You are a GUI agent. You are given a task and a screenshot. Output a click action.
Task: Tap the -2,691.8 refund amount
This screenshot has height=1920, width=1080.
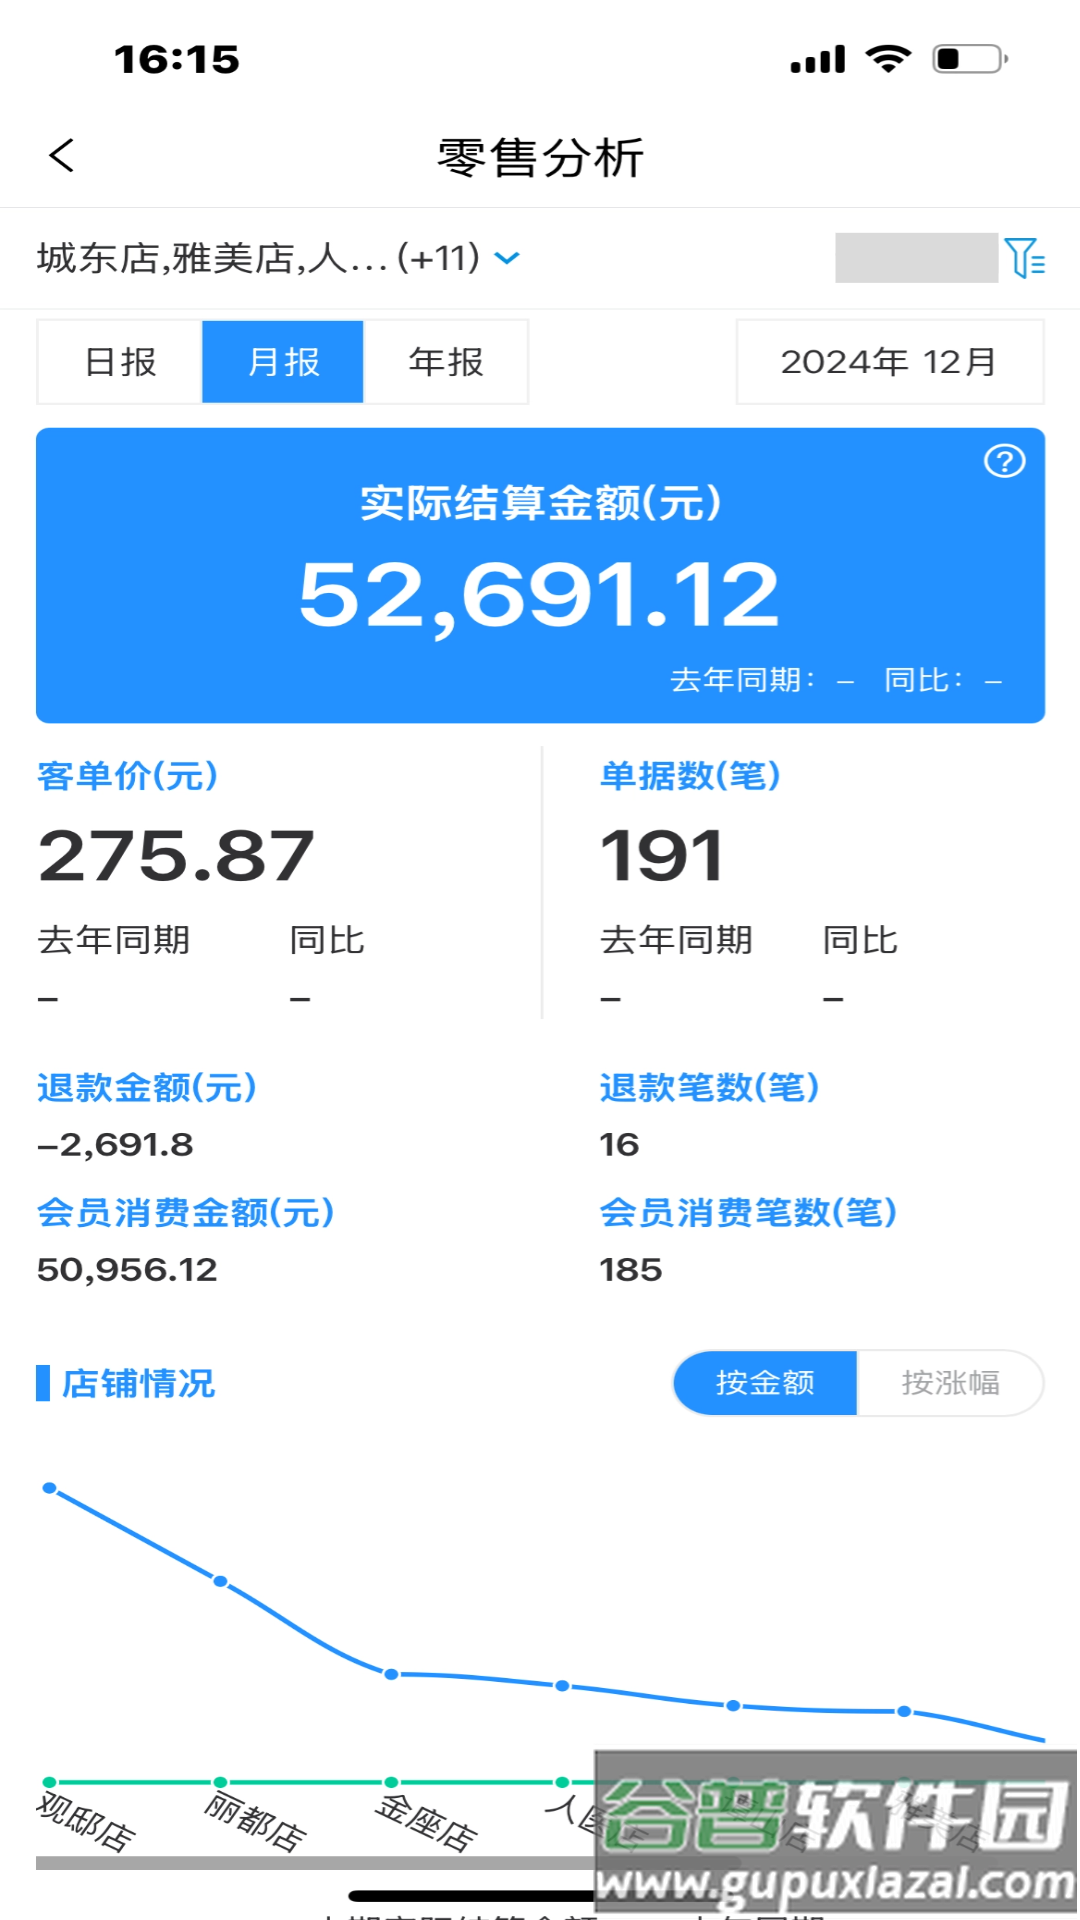(x=115, y=1145)
